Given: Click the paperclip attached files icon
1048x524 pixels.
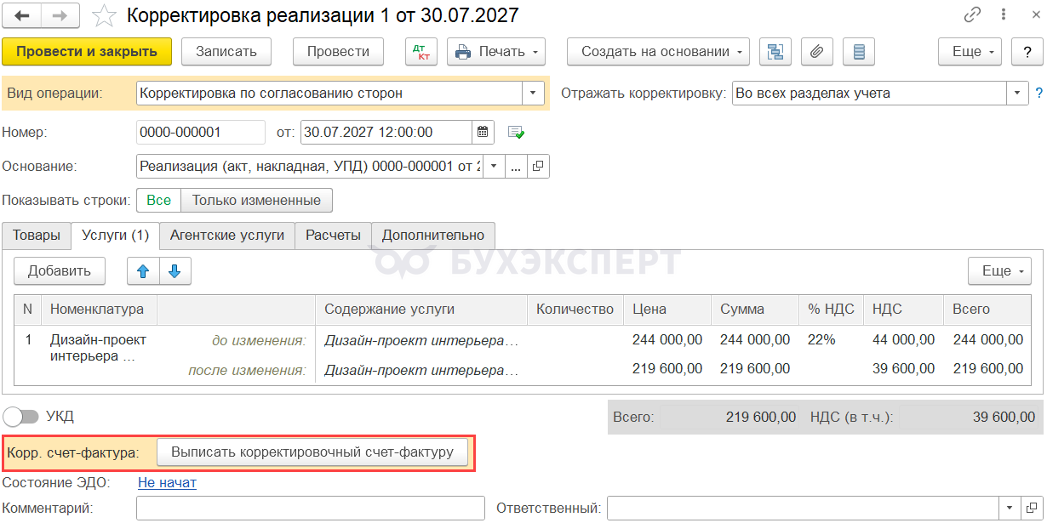Looking at the screenshot, I should (817, 51).
